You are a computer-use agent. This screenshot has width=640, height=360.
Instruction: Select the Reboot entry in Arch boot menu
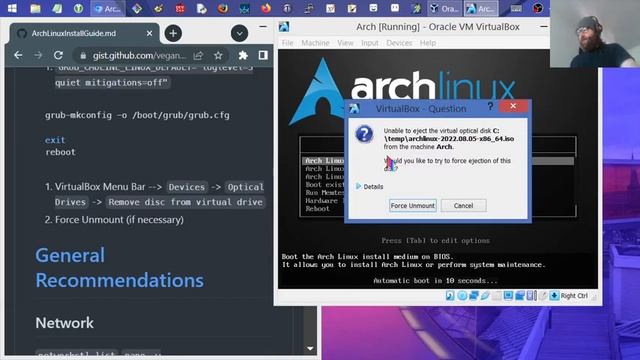tap(317, 209)
